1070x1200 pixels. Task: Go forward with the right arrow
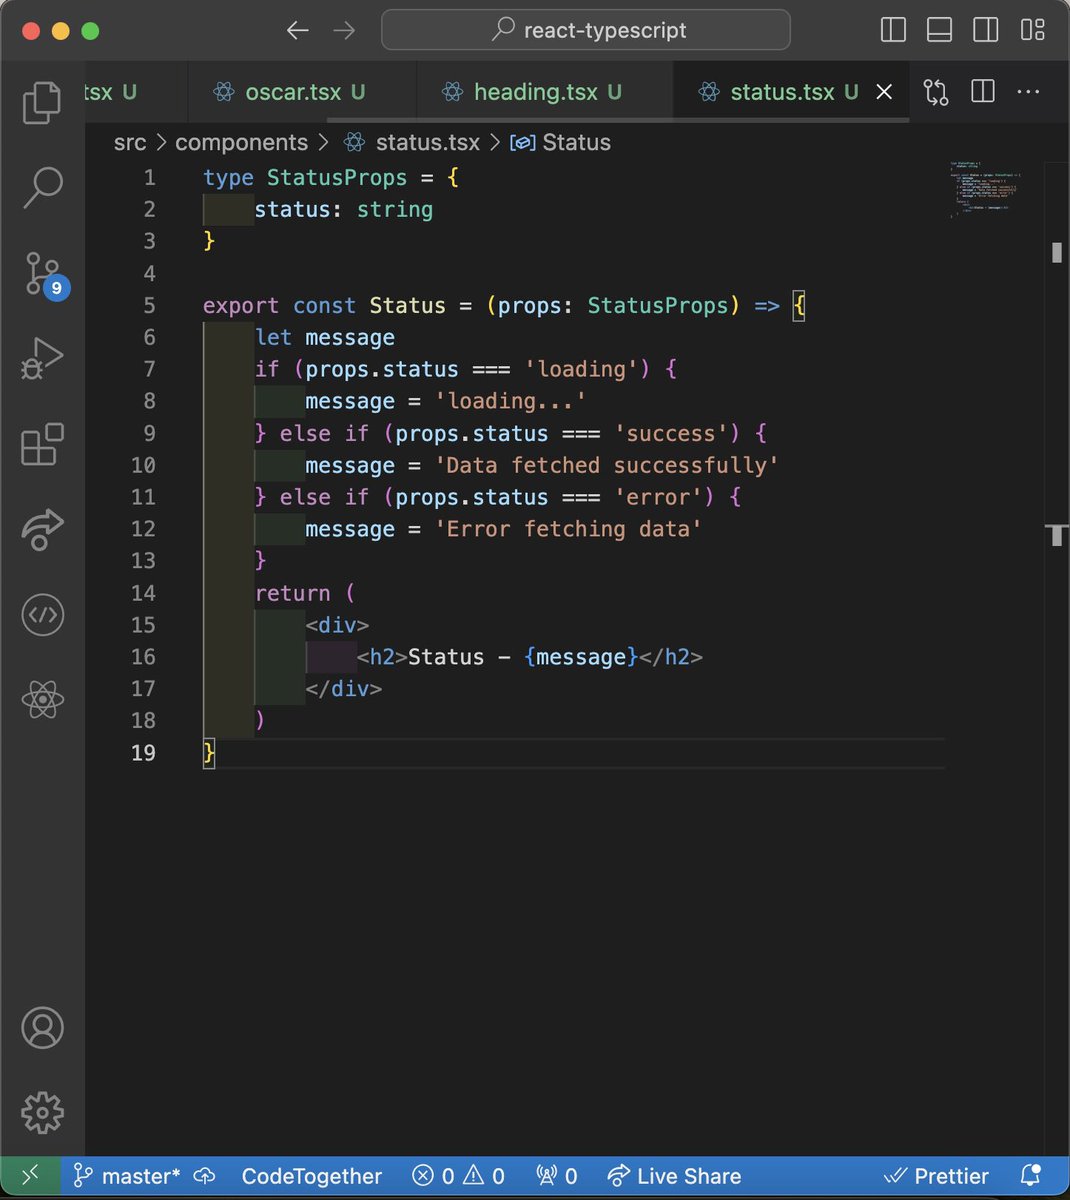point(344,30)
